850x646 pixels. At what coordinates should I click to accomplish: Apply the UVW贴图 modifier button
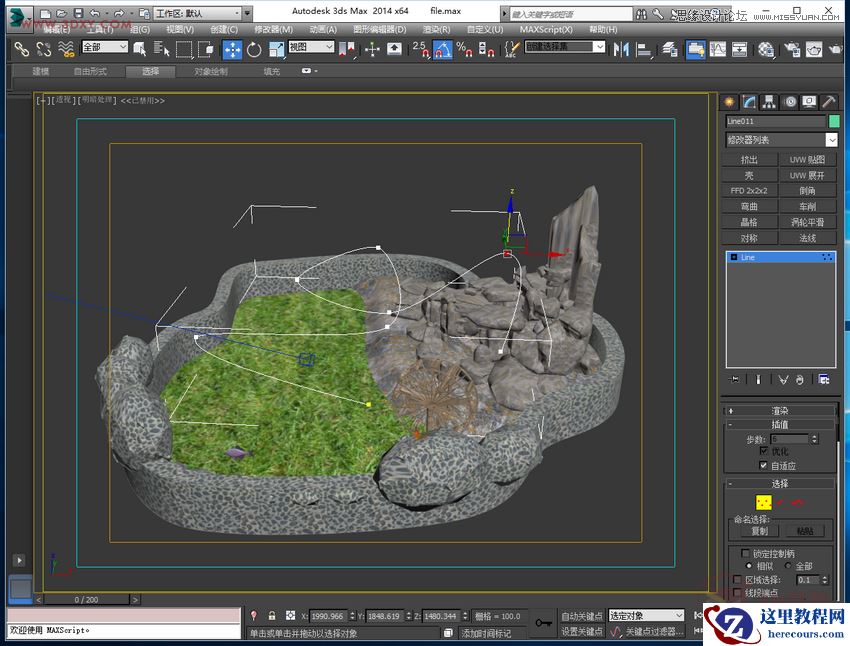(x=808, y=159)
